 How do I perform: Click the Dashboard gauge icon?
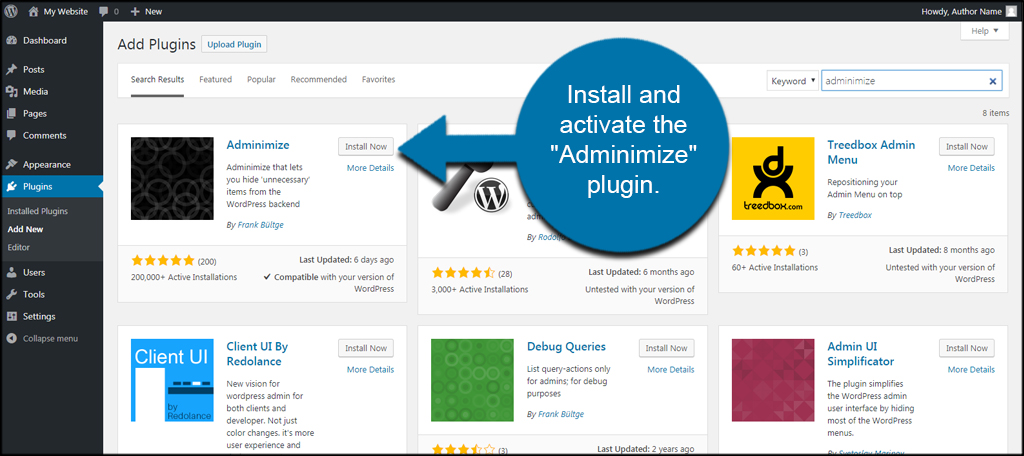12,41
